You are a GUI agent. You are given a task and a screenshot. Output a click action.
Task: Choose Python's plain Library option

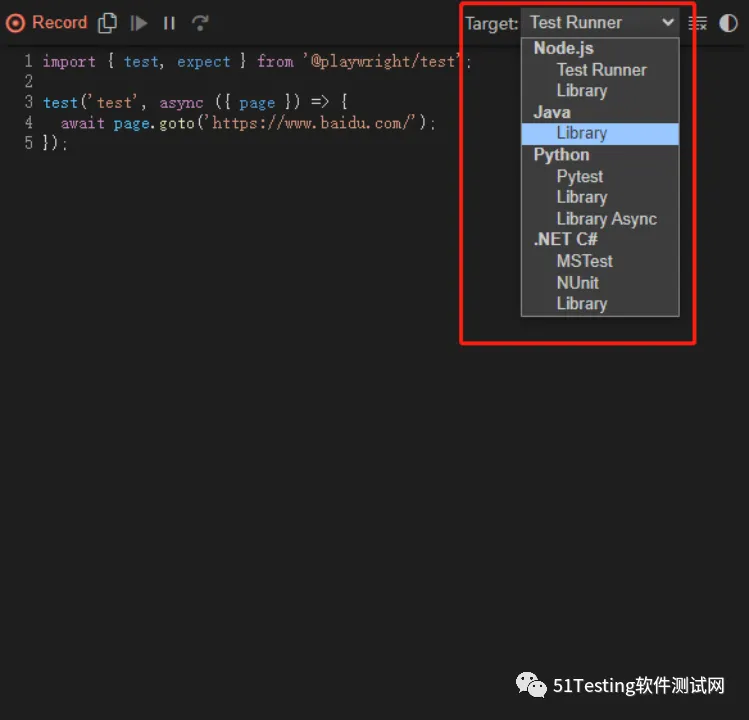tap(581, 198)
